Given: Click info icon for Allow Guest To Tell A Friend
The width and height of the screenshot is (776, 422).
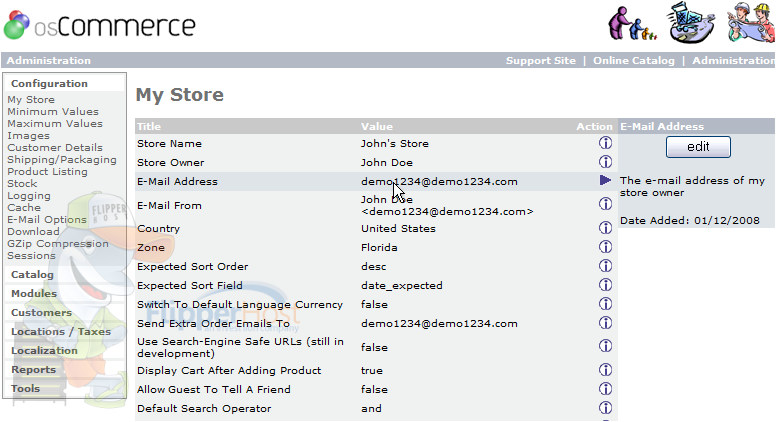Looking at the screenshot, I should pyautogui.click(x=605, y=389).
